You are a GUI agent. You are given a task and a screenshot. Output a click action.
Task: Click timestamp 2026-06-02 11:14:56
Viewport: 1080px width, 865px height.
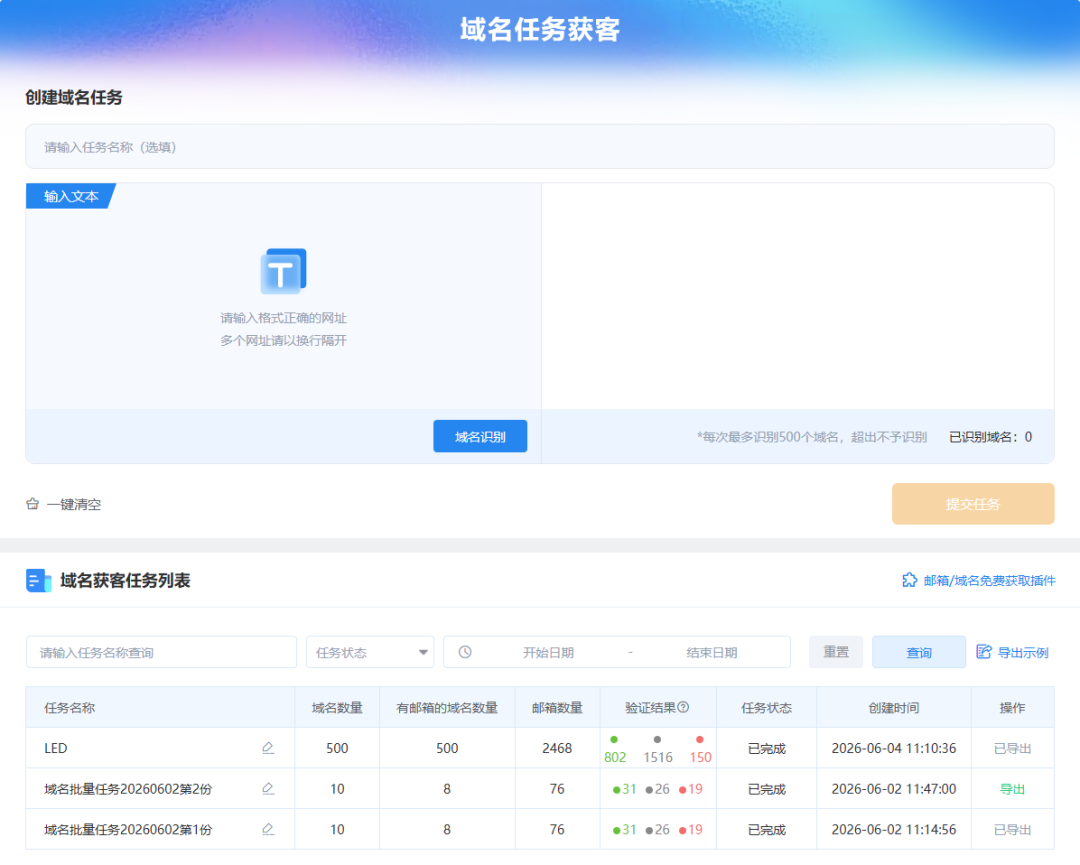click(x=893, y=829)
